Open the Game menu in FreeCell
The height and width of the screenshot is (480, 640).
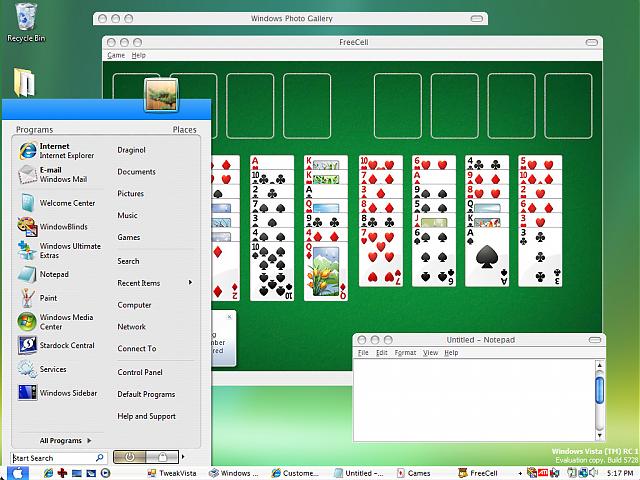(116, 55)
